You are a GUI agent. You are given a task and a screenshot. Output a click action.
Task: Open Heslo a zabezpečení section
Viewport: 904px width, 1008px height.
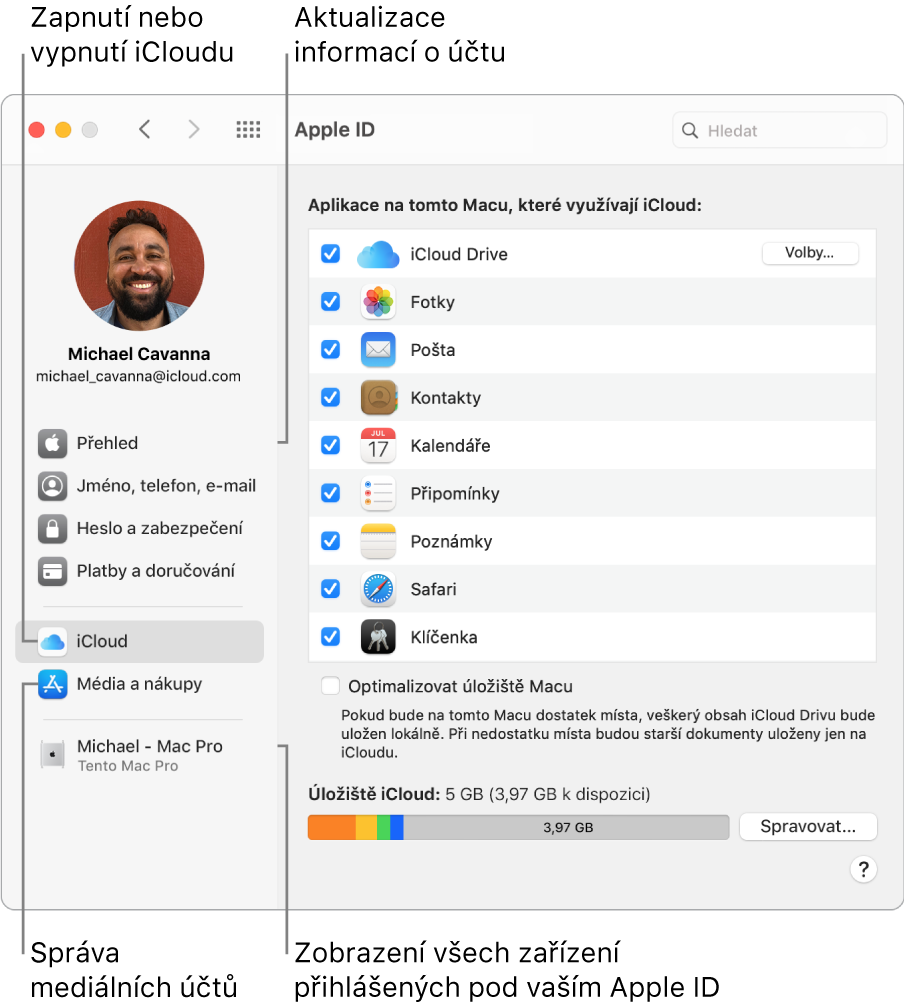(x=140, y=528)
